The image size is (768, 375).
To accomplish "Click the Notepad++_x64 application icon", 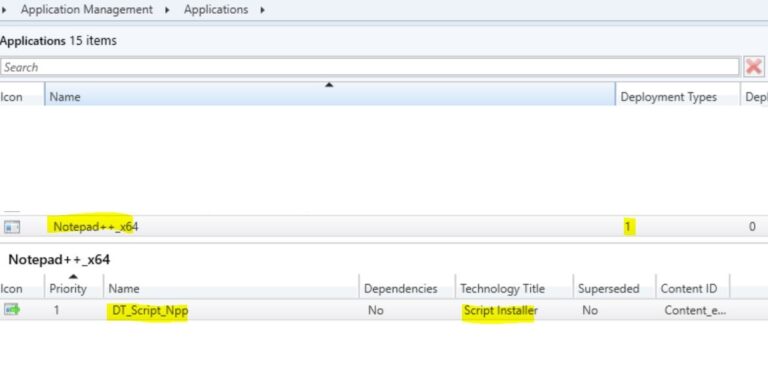I will (12, 227).
